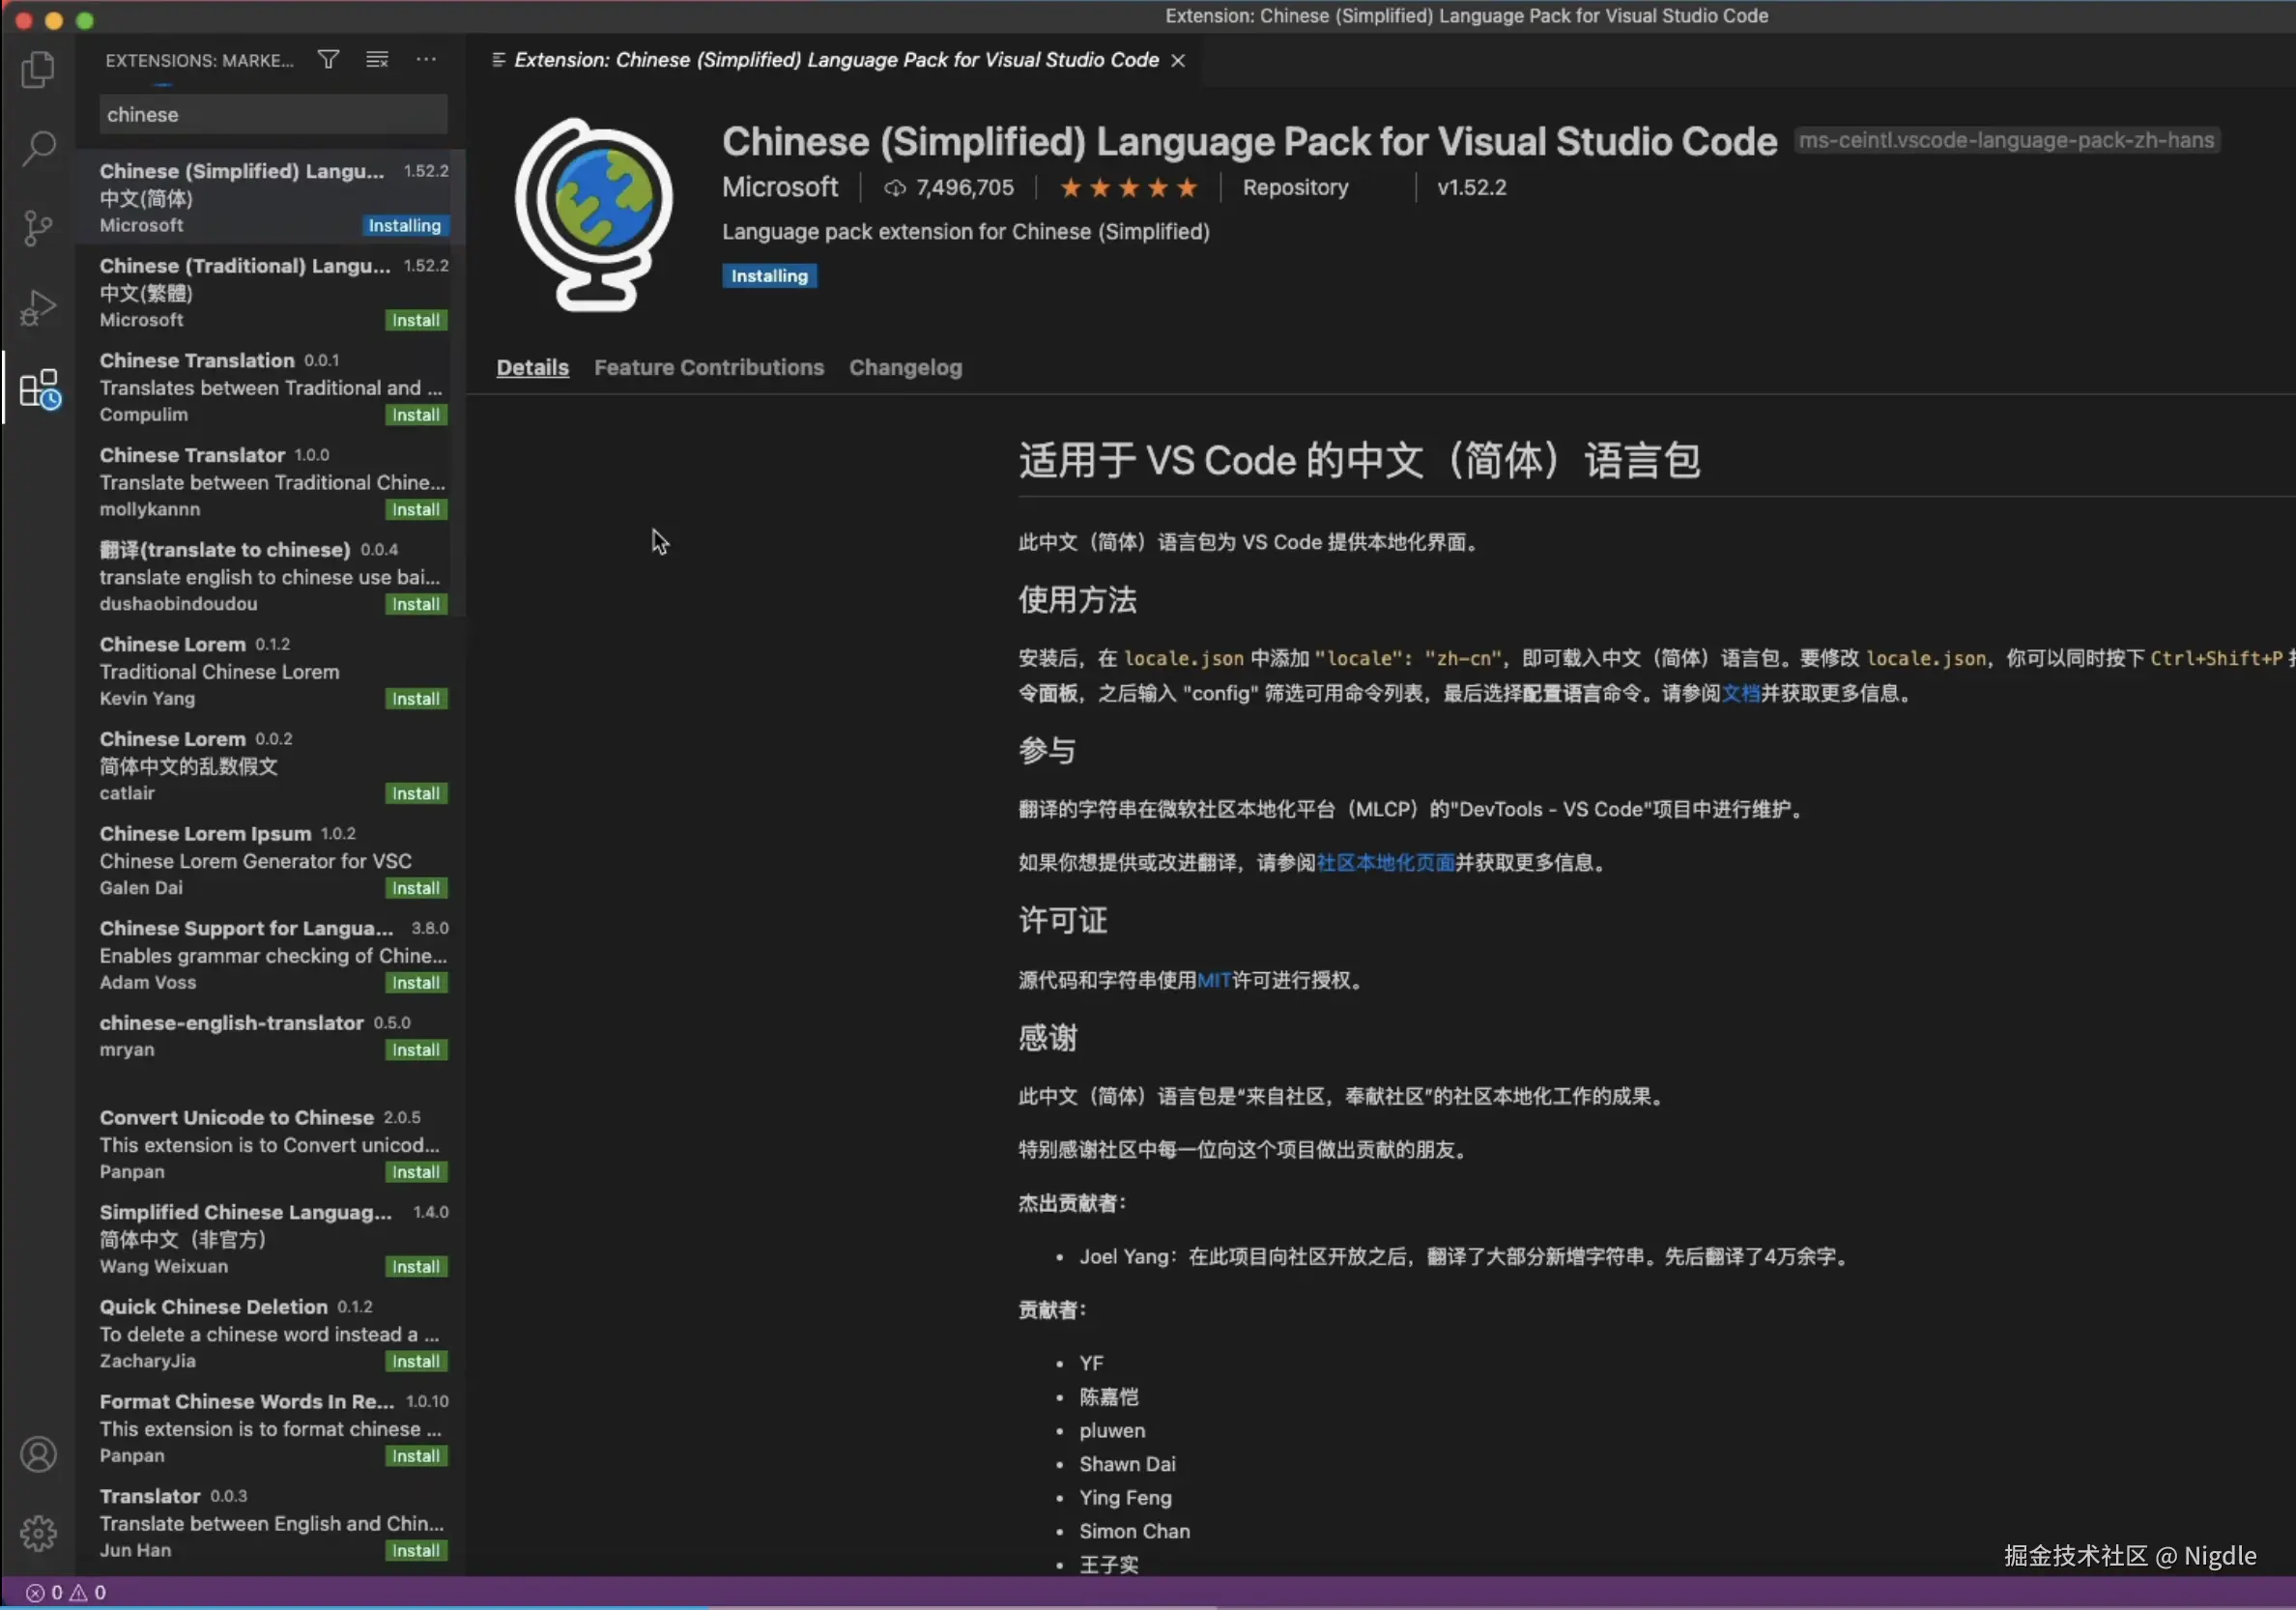The height and width of the screenshot is (1610, 2296).
Task: Click the EXTENSIONS: MARKETPLACE sidebar title
Action: [200, 61]
